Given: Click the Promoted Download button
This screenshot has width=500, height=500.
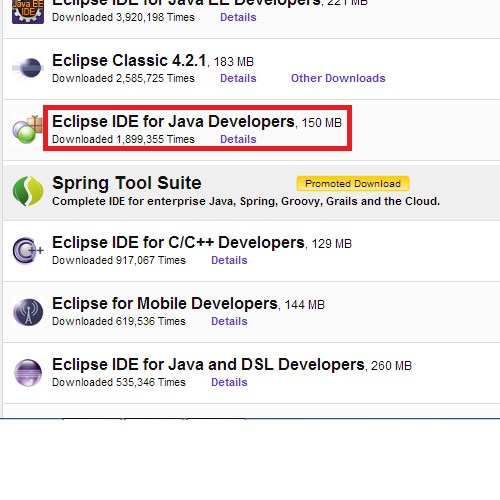Looking at the screenshot, I should pyautogui.click(x=353, y=184).
